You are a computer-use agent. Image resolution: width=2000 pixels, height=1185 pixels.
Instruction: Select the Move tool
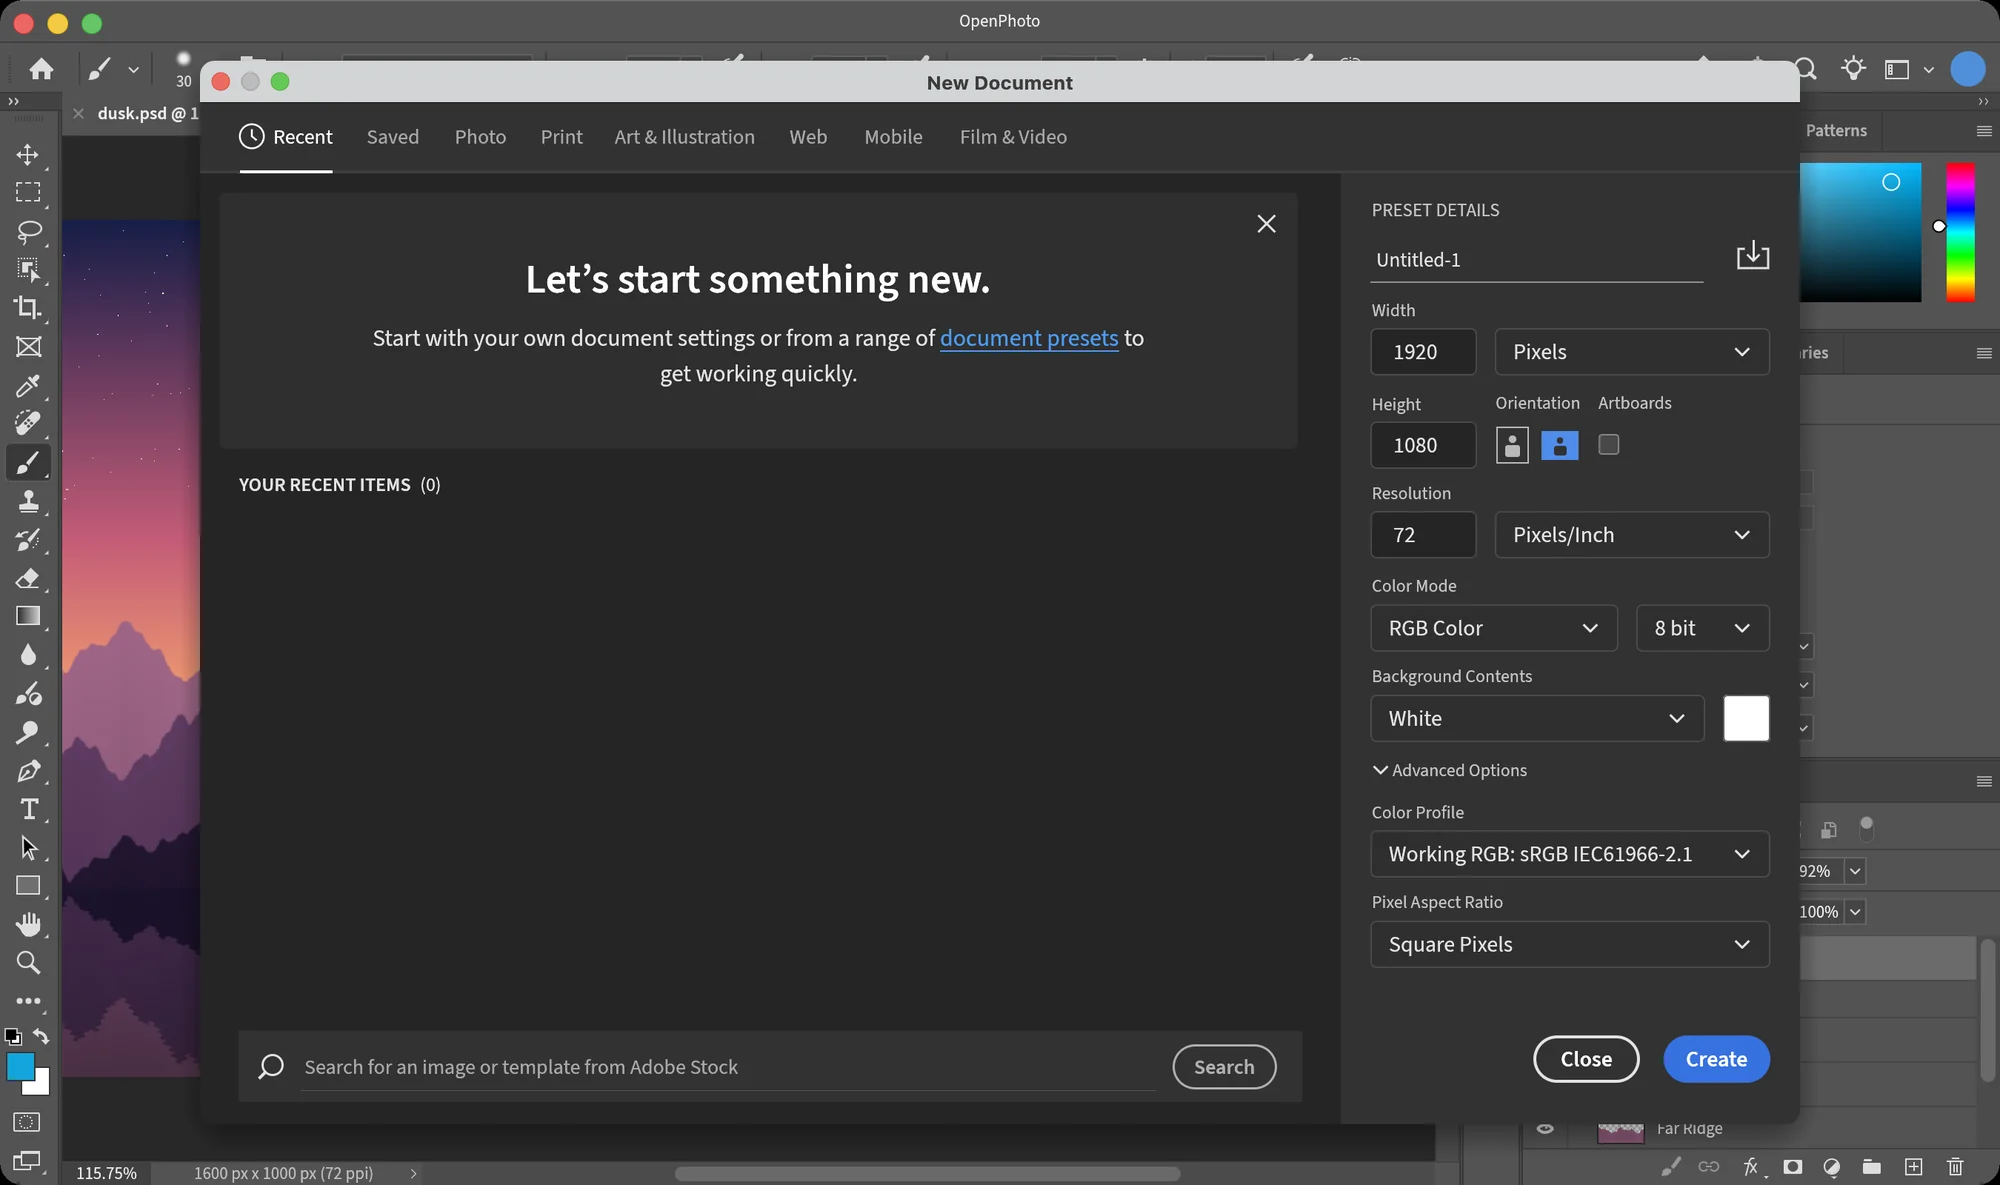(28, 154)
